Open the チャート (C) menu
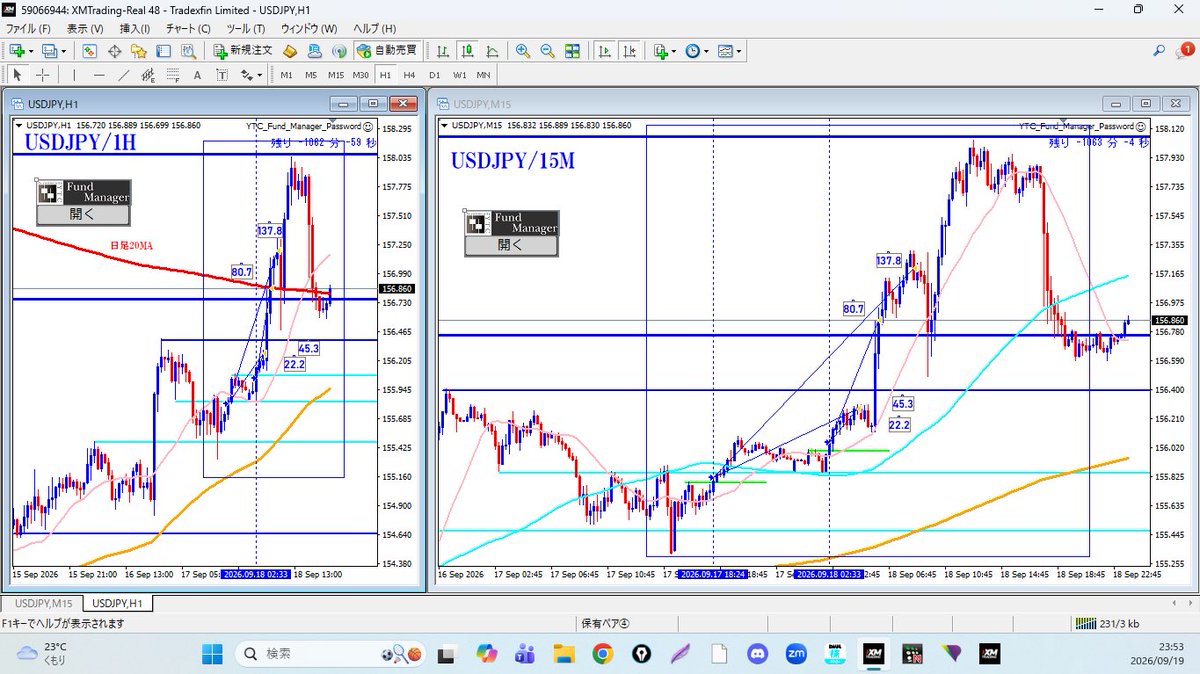The height and width of the screenshot is (674, 1200). (x=188, y=28)
